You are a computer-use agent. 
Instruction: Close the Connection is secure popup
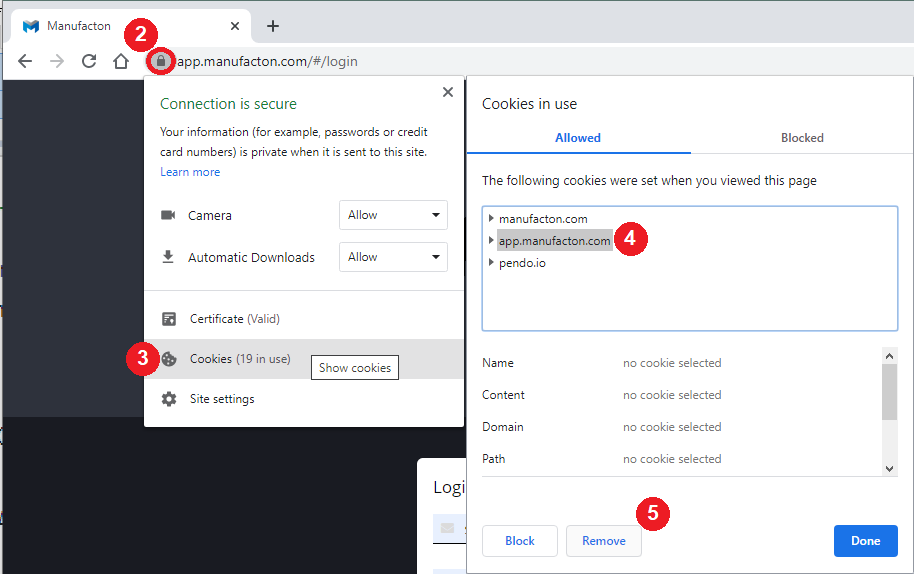[447, 92]
